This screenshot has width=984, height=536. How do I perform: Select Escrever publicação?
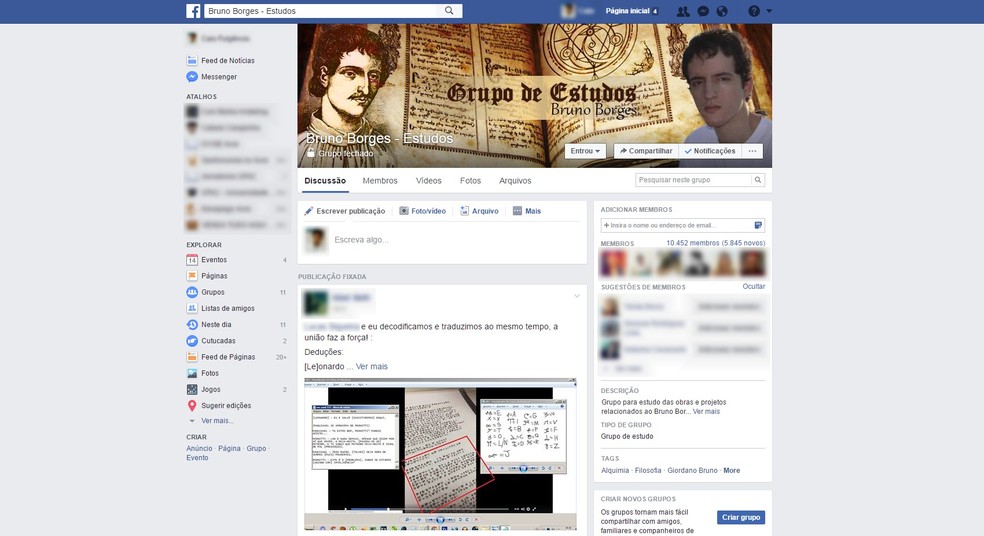(x=345, y=211)
